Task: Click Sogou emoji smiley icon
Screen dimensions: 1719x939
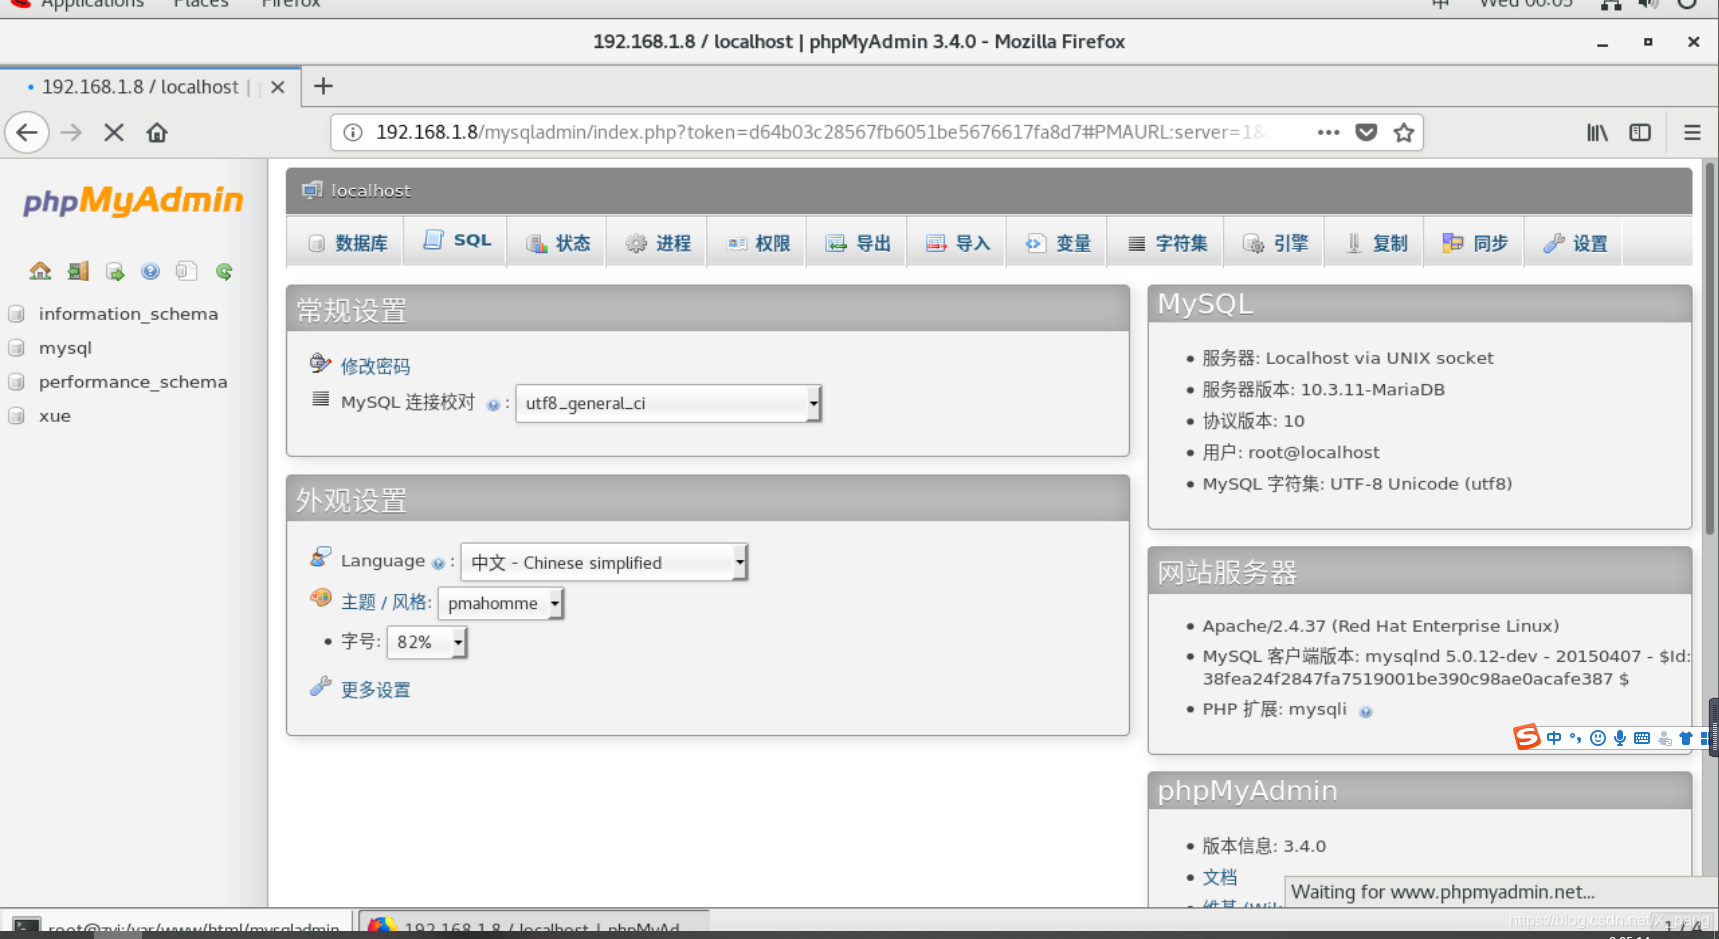Action: click(1598, 738)
